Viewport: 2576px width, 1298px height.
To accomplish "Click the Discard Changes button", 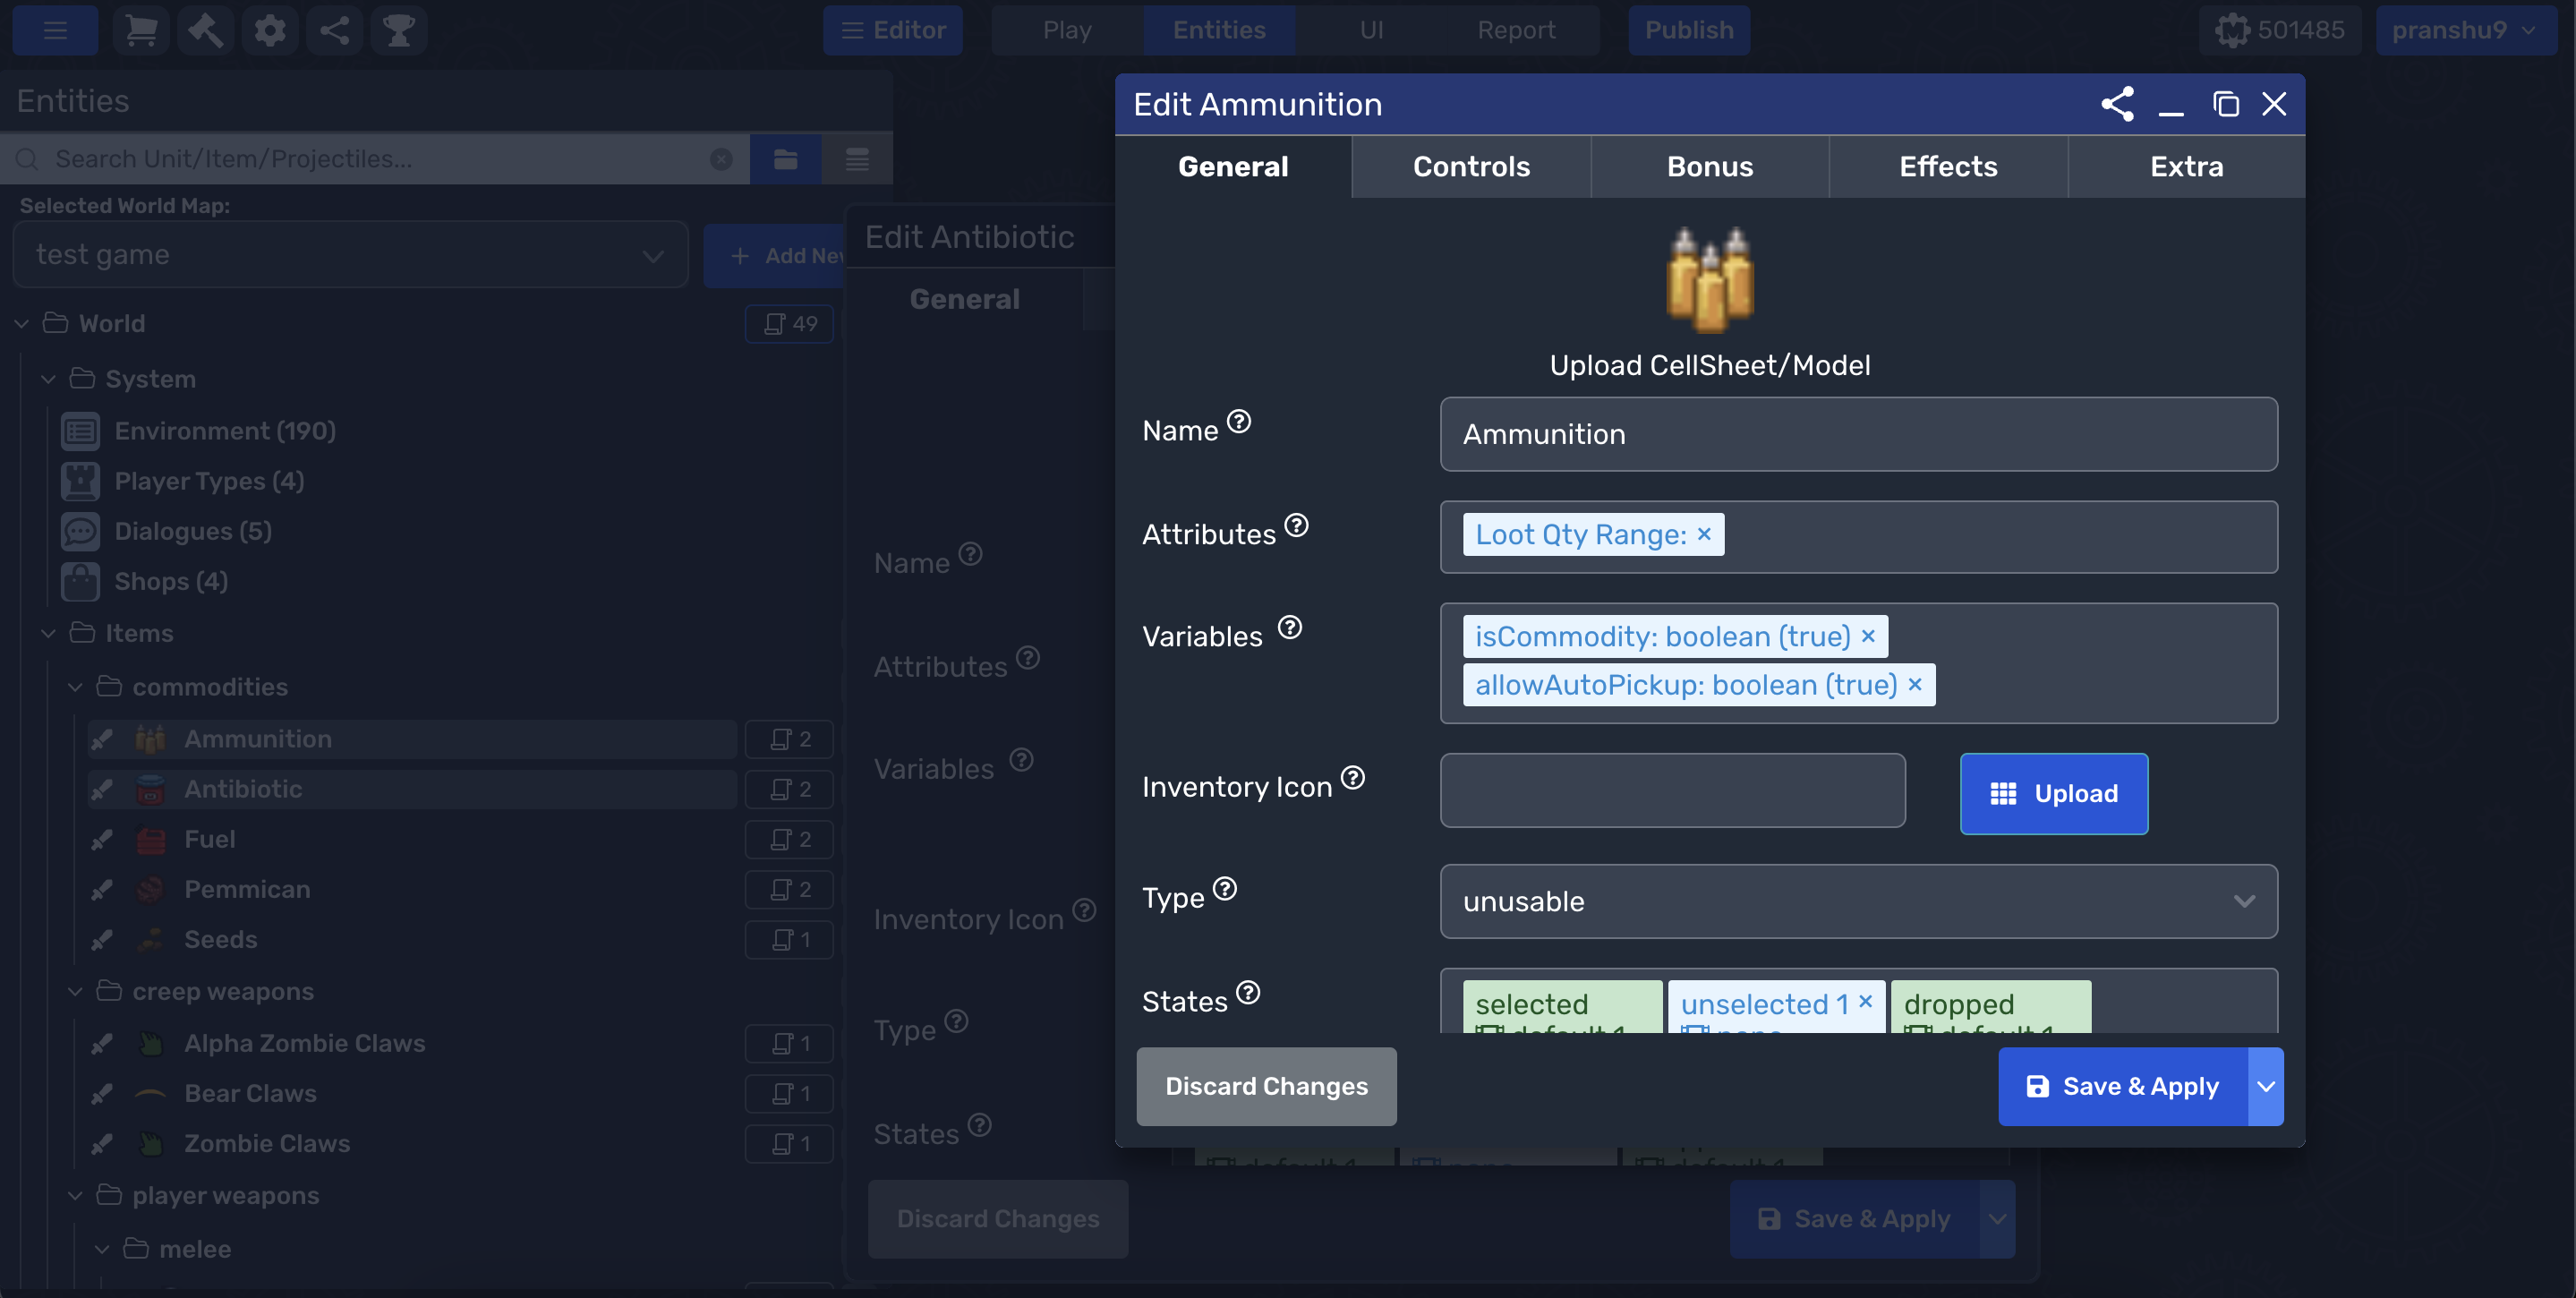I will (1266, 1086).
